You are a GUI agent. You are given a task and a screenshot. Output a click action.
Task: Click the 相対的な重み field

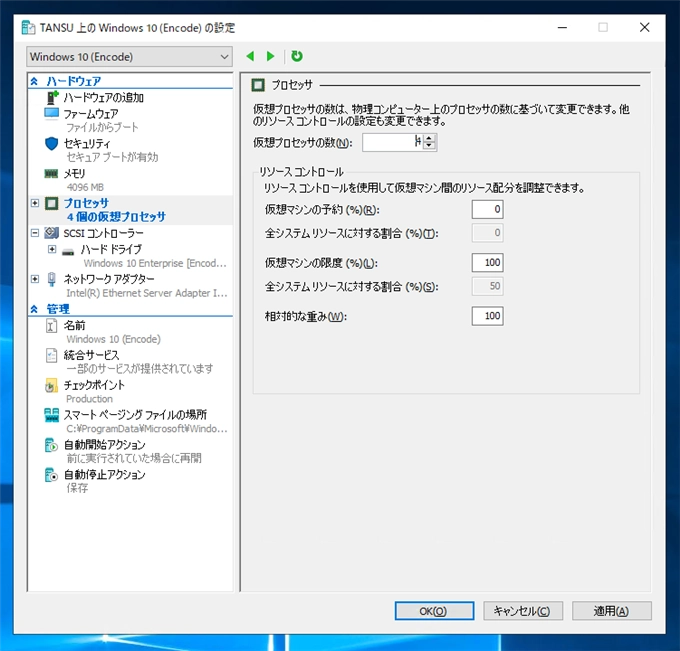click(x=487, y=316)
